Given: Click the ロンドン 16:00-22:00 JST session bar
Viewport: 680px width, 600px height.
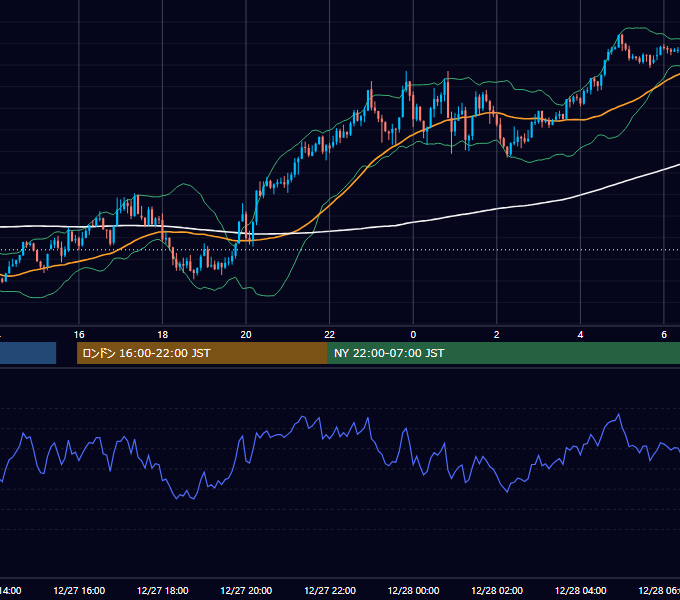Looking at the screenshot, I should click(x=202, y=353).
